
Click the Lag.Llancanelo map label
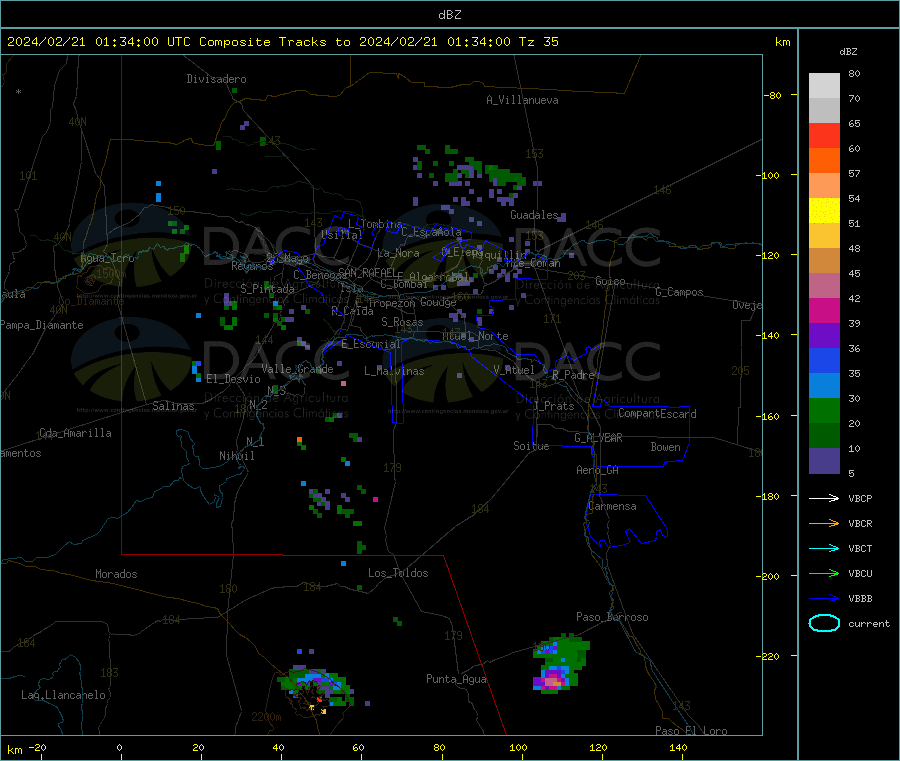coord(63,695)
